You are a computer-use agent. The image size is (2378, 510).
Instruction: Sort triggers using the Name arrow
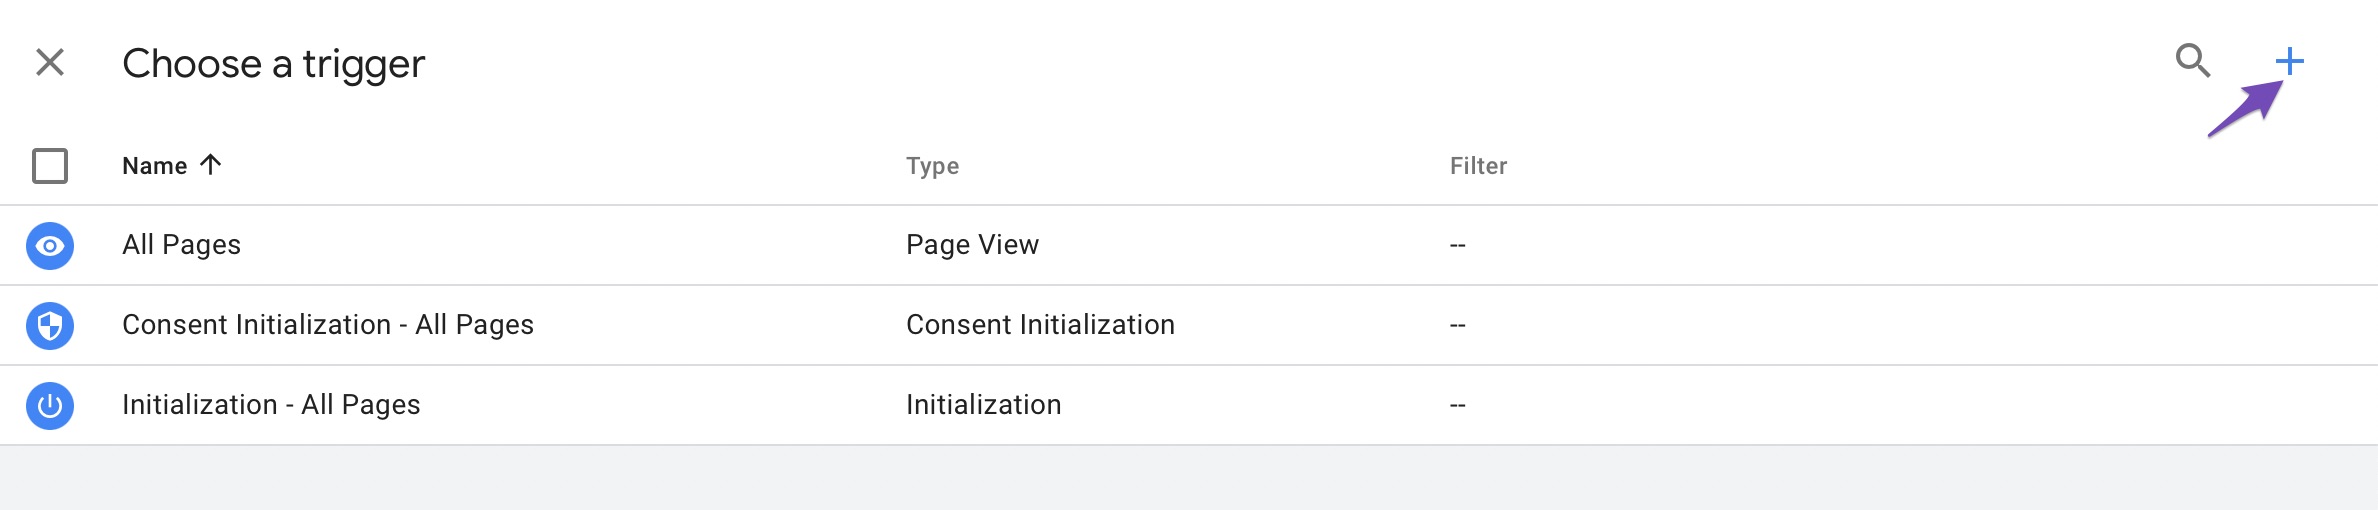click(x=210, y=165)
